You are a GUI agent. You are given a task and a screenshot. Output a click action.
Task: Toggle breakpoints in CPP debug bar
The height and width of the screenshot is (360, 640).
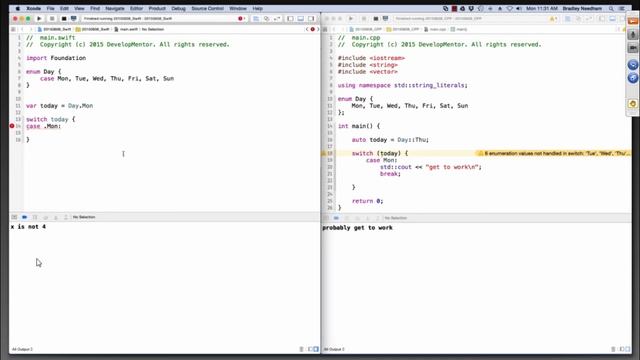[x=336, y=218]
